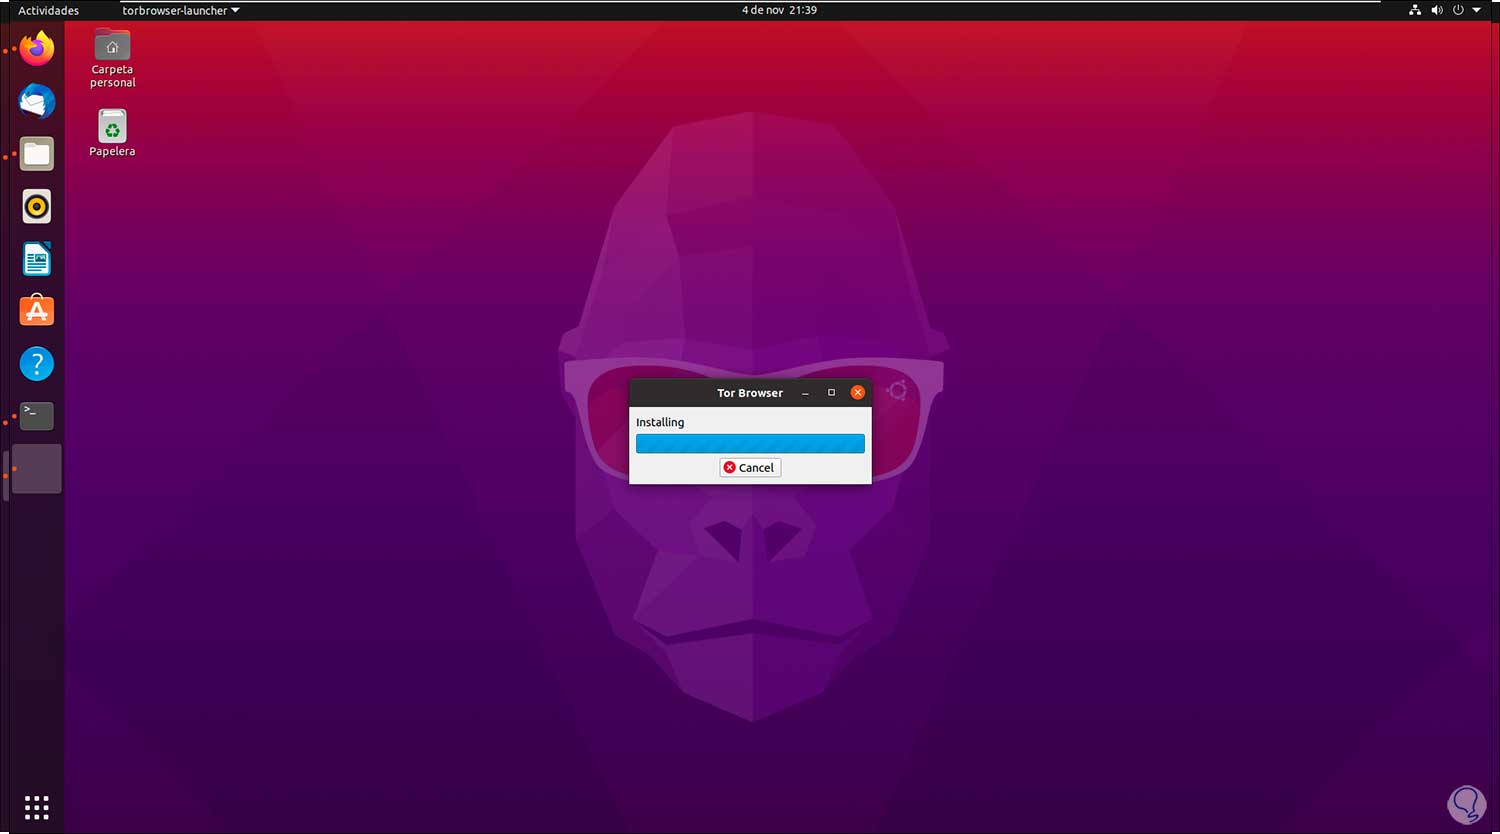Image resolution: width=1500 pixels, height=834 pixels.
Task: Launch Thunderbird mail from the dock
Action: [37, 101]
